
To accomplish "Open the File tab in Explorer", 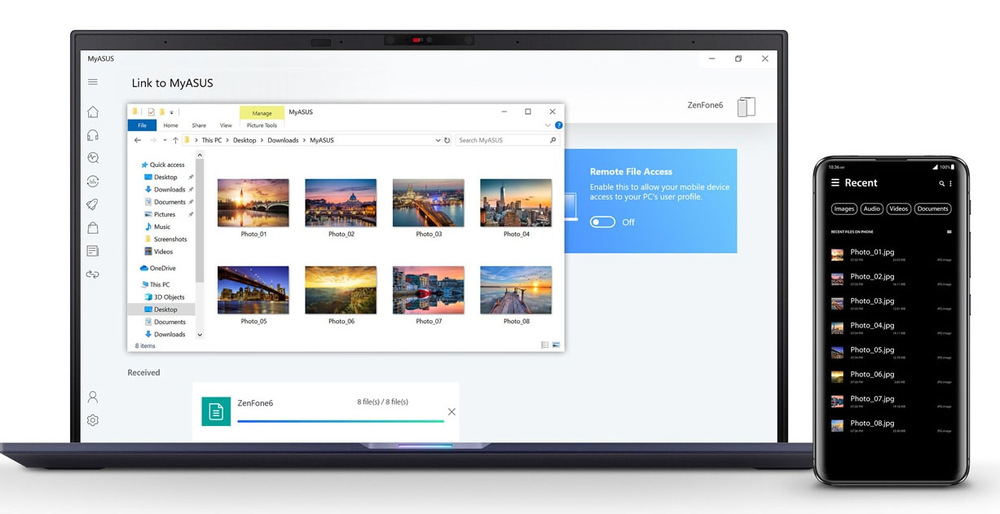I will point(142,126).
